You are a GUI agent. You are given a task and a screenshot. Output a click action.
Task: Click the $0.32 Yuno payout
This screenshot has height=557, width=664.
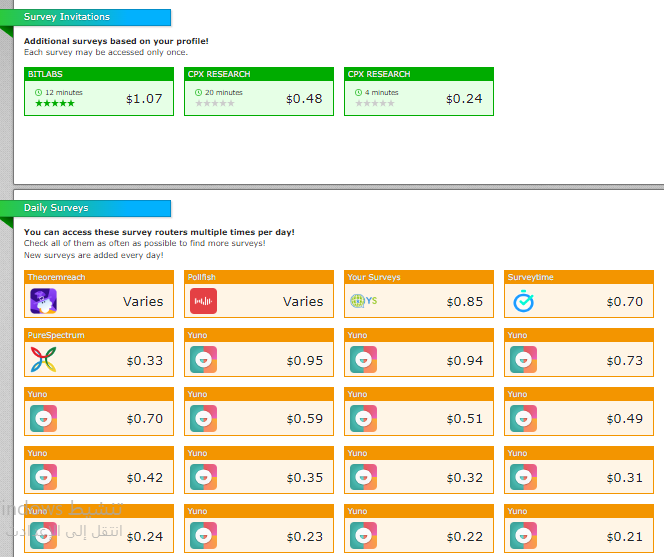click(465, 477)
